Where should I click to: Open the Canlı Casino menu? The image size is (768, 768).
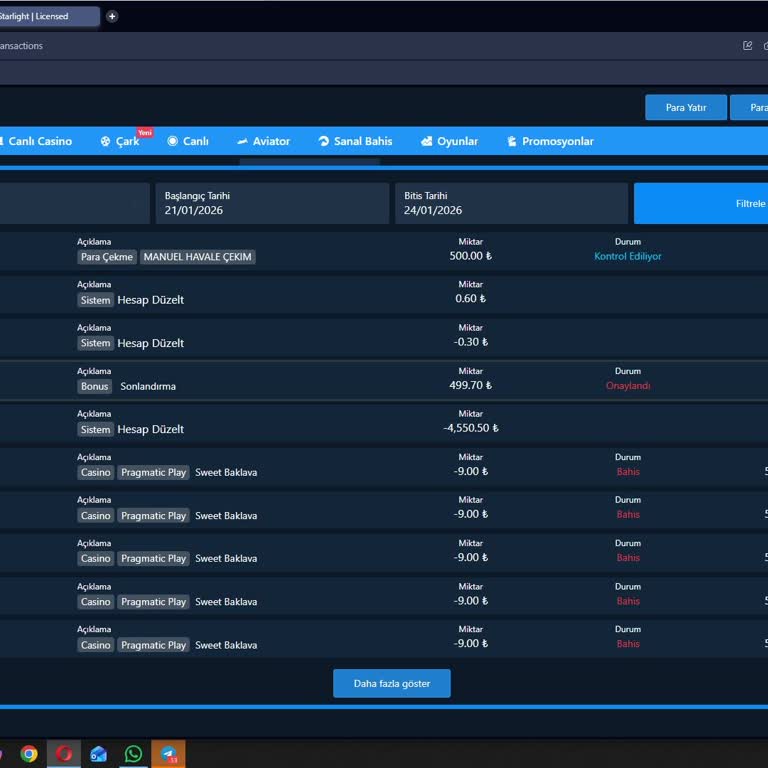38,142
